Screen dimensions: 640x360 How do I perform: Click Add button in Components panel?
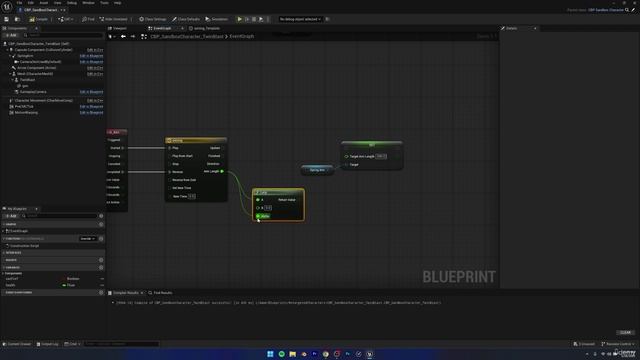[x=11, y=36]
